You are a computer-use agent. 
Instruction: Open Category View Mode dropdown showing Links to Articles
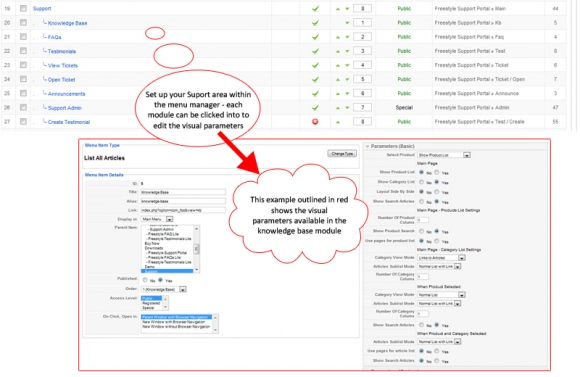pyautogui.click(x=441, y=257)
